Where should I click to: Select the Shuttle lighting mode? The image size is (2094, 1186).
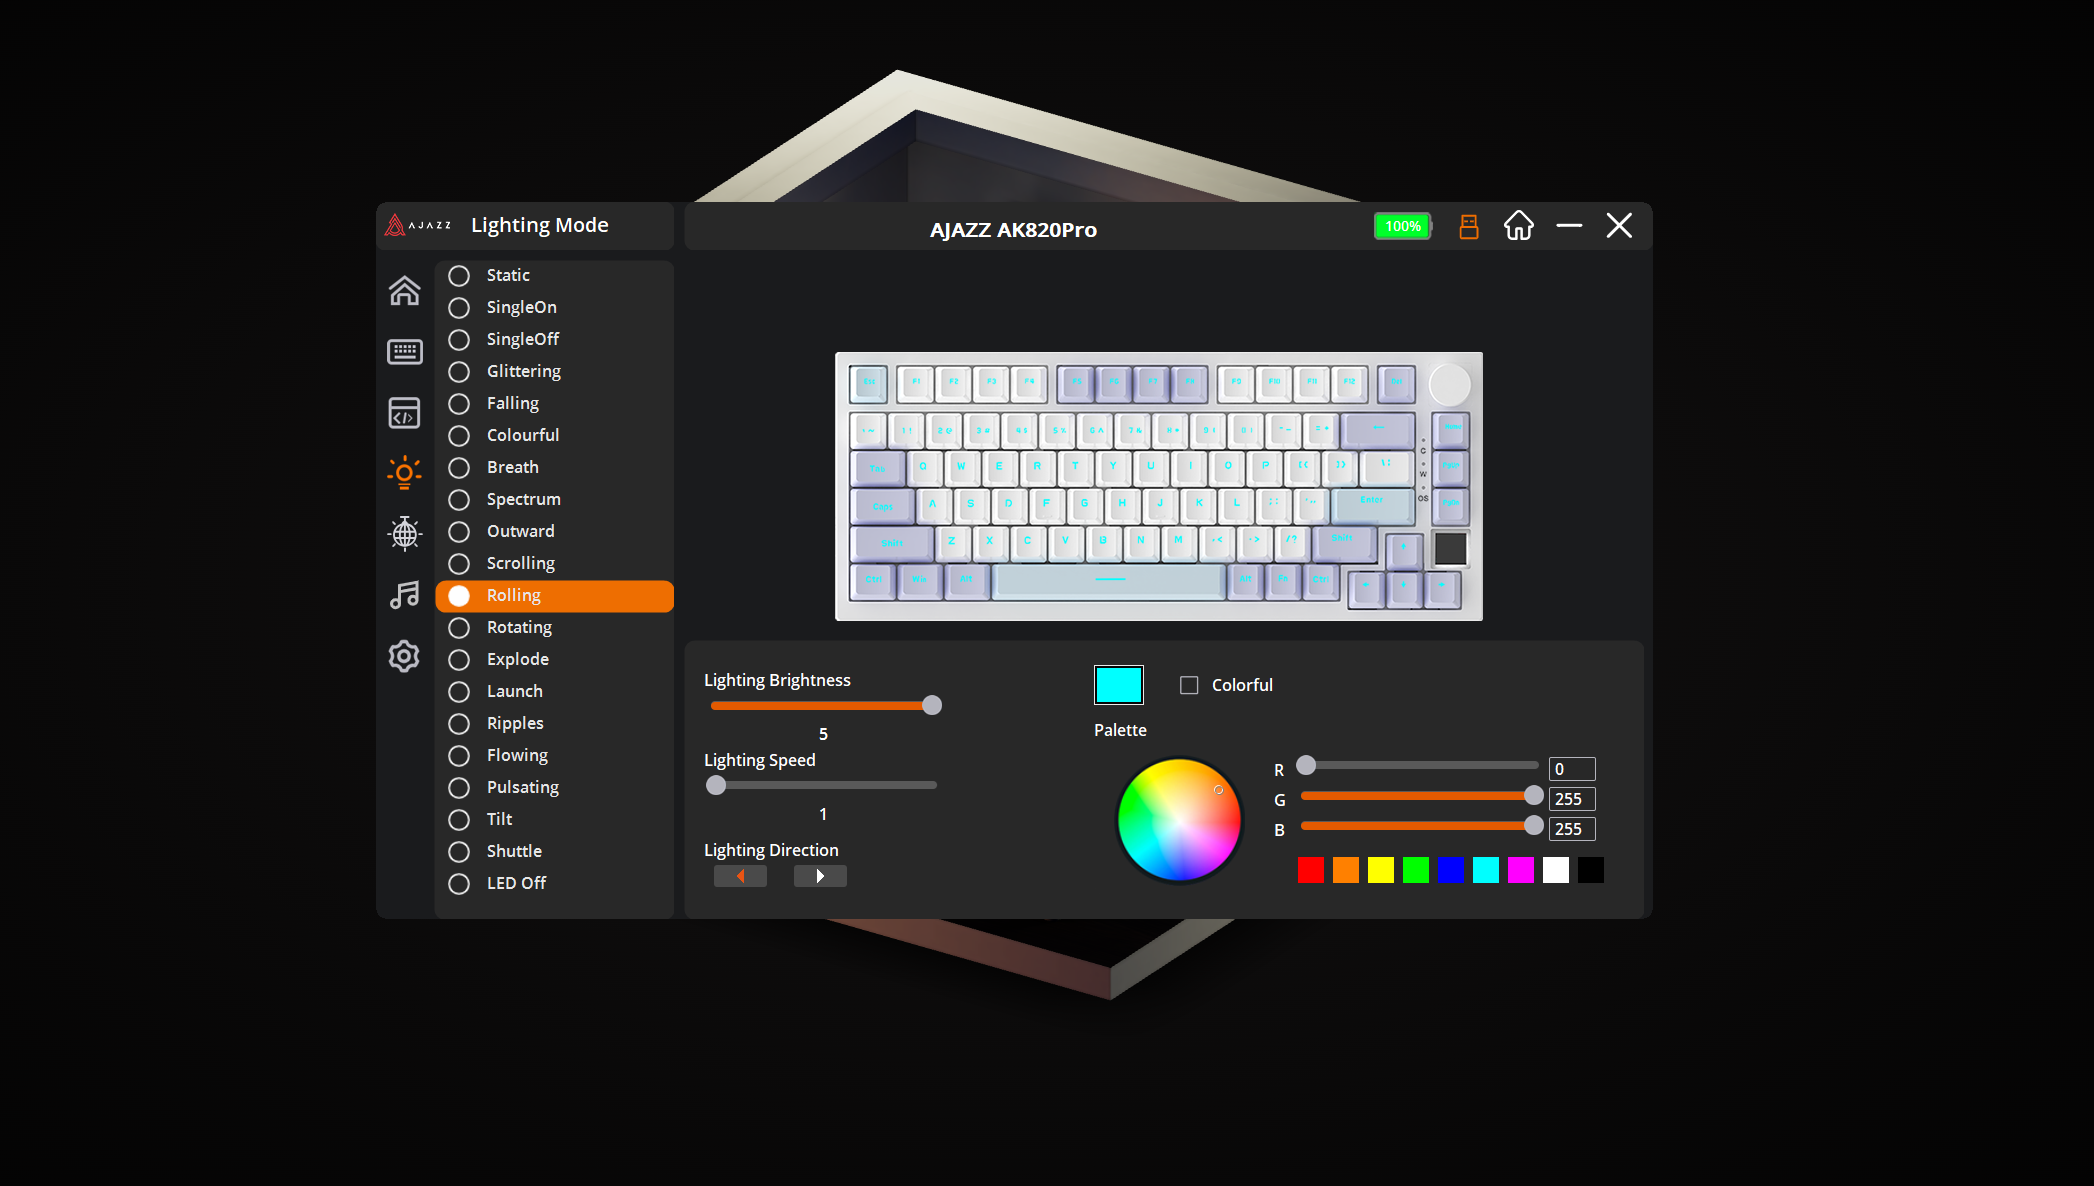554,851
